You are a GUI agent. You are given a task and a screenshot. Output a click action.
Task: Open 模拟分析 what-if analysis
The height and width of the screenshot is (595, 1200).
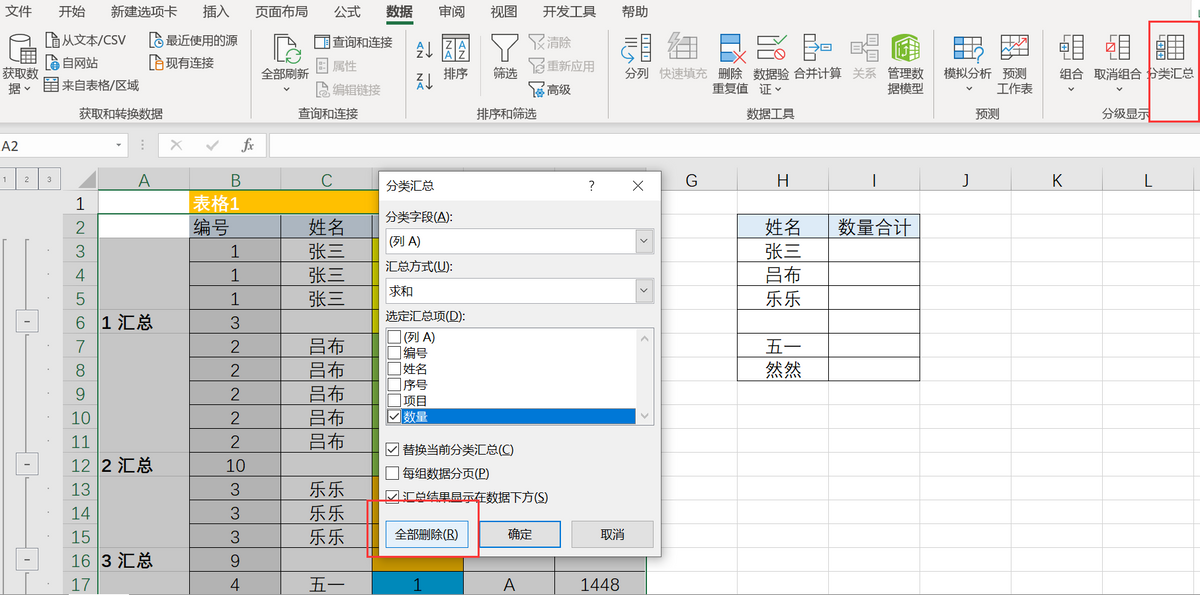[967, 63]
